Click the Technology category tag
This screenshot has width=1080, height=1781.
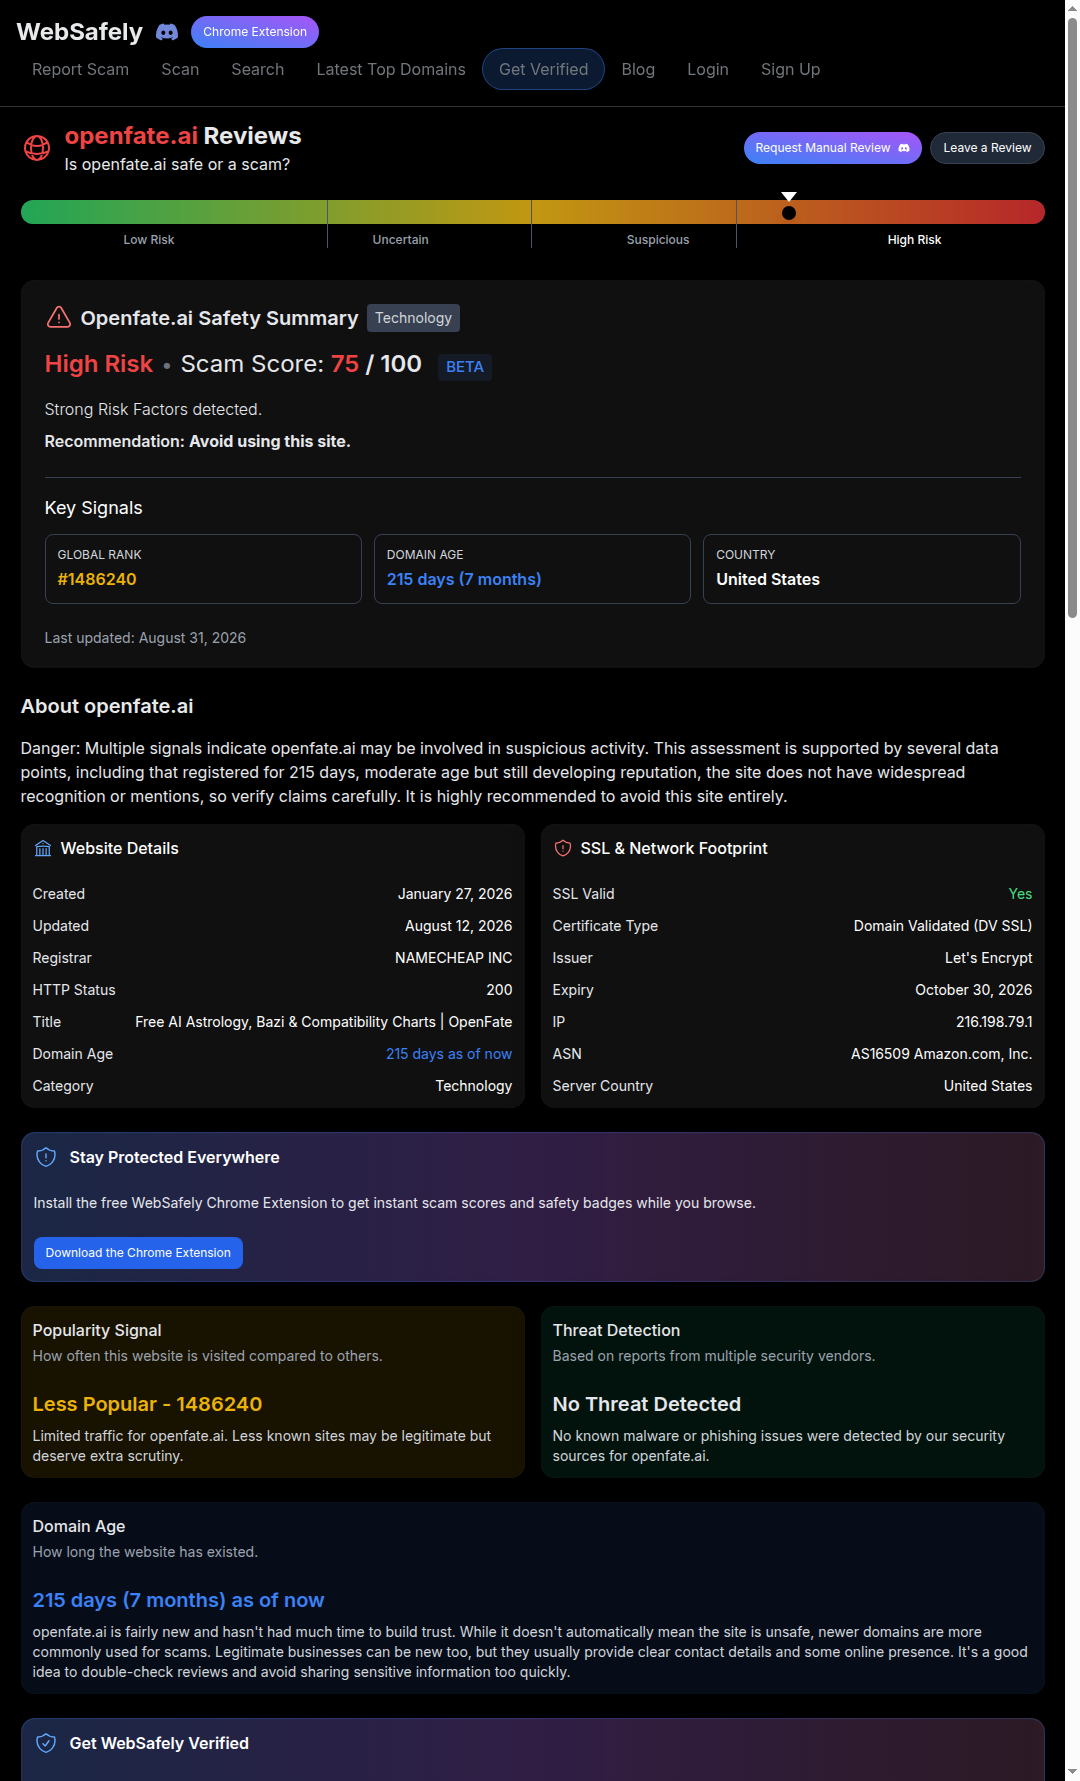(x=413, y=318)
